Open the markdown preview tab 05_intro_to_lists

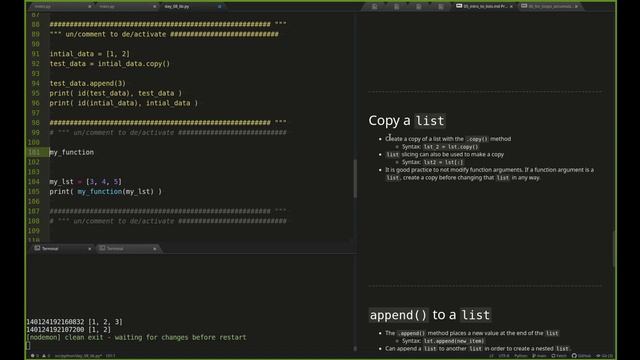click(484, 7)
